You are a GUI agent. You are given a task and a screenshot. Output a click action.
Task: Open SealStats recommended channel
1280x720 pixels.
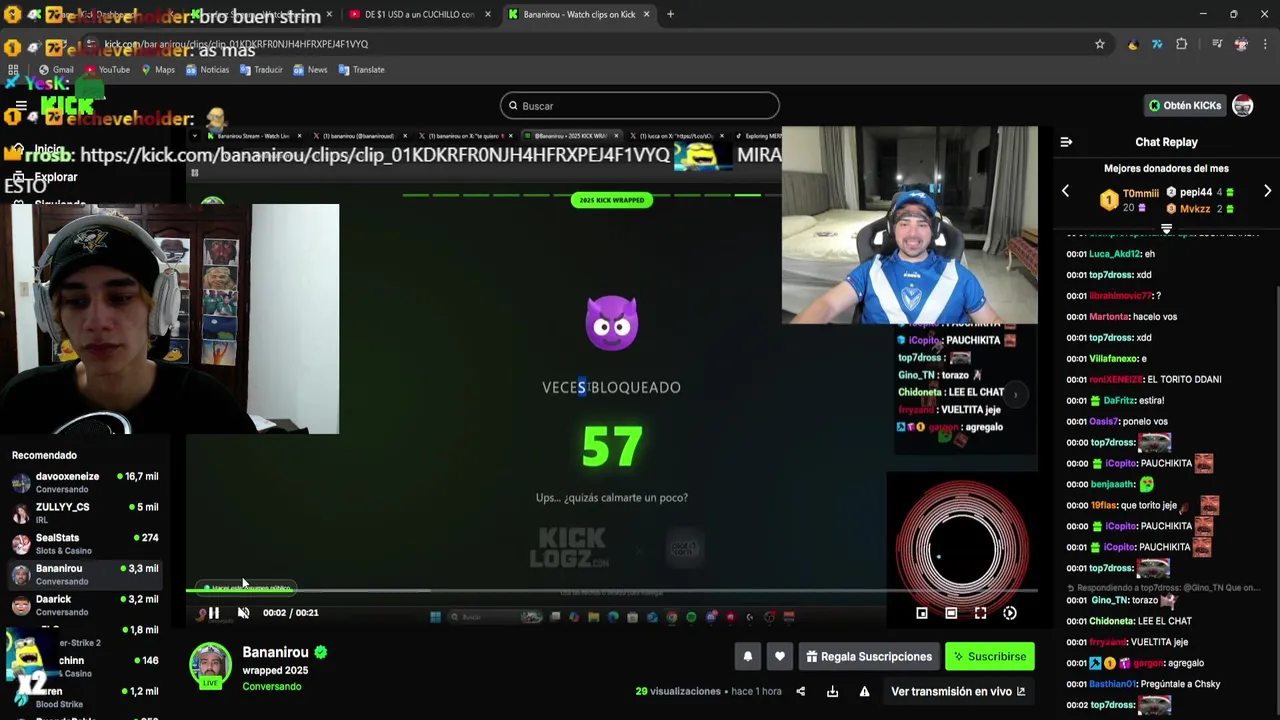pos(85,544)
